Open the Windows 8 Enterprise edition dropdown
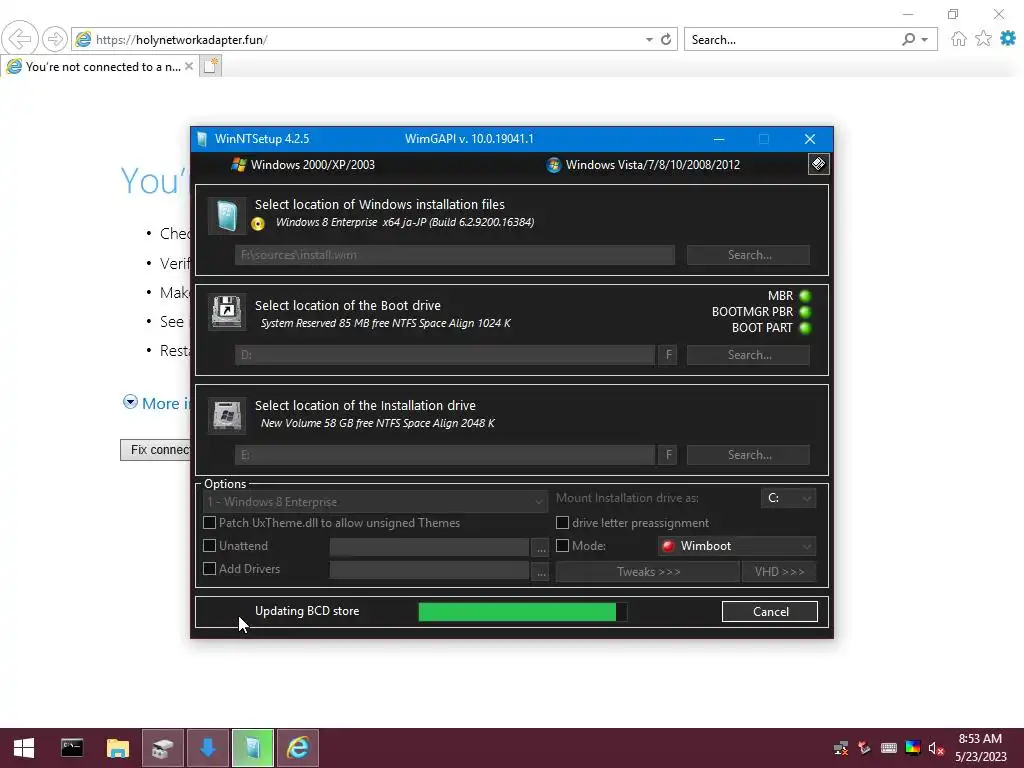The height and width of the screenshot is (768, 1024). pos(375,502)
